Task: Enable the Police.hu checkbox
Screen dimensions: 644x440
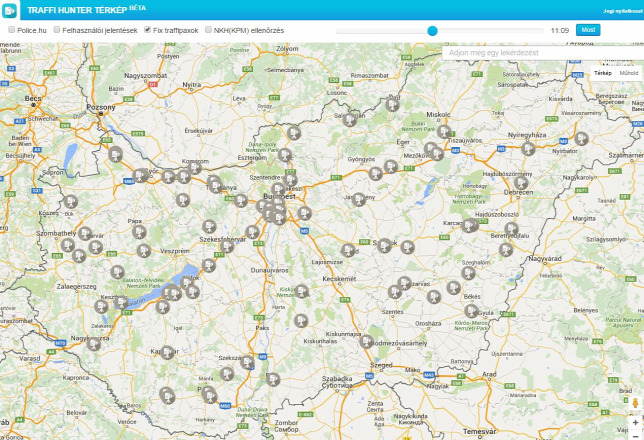Action: 12,30
